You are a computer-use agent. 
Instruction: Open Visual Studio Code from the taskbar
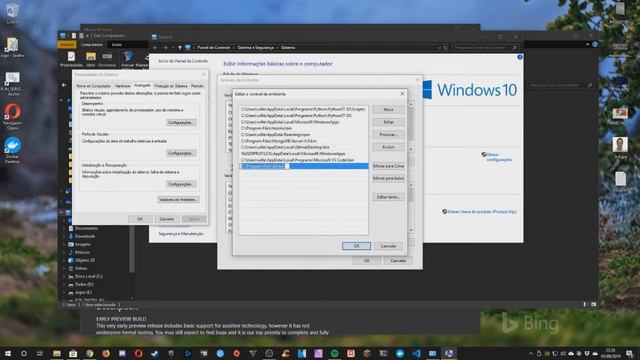tap(416, 353)
